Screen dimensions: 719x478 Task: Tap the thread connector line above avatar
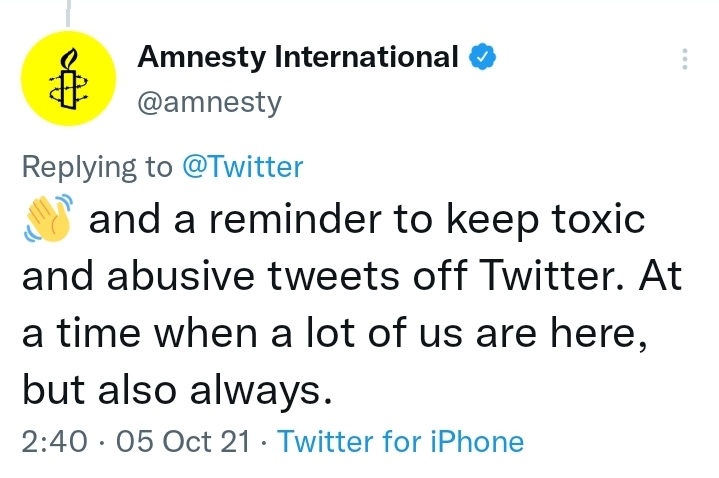(68, 13)
